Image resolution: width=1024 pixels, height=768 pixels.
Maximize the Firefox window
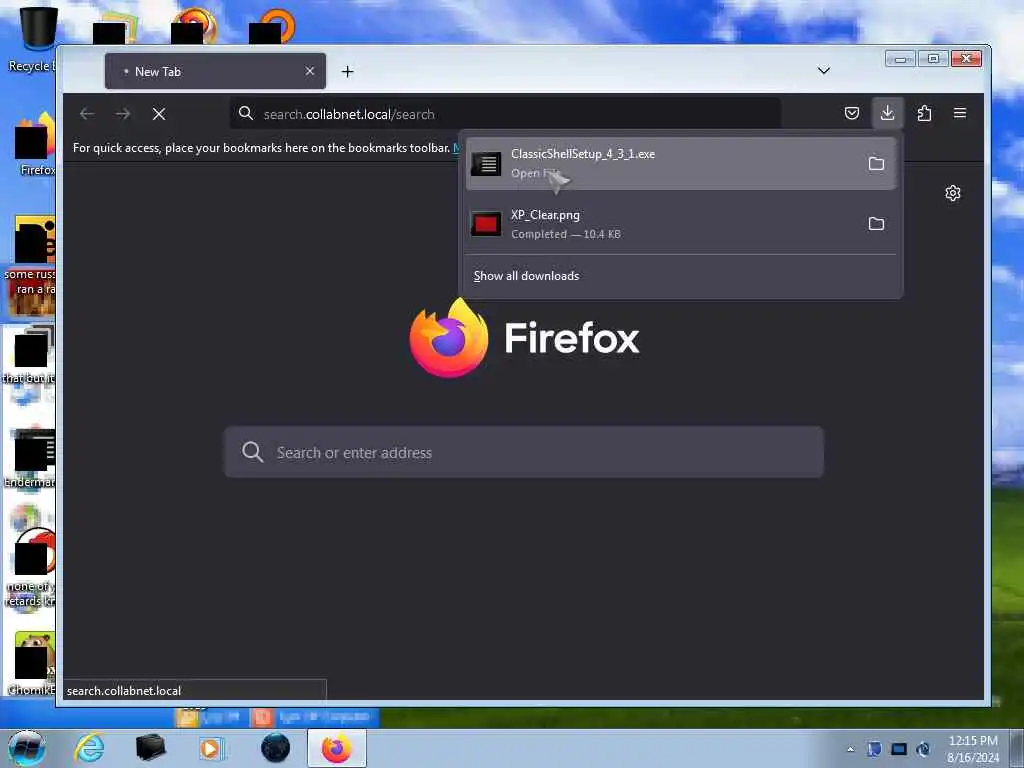[x=933, y=59]
